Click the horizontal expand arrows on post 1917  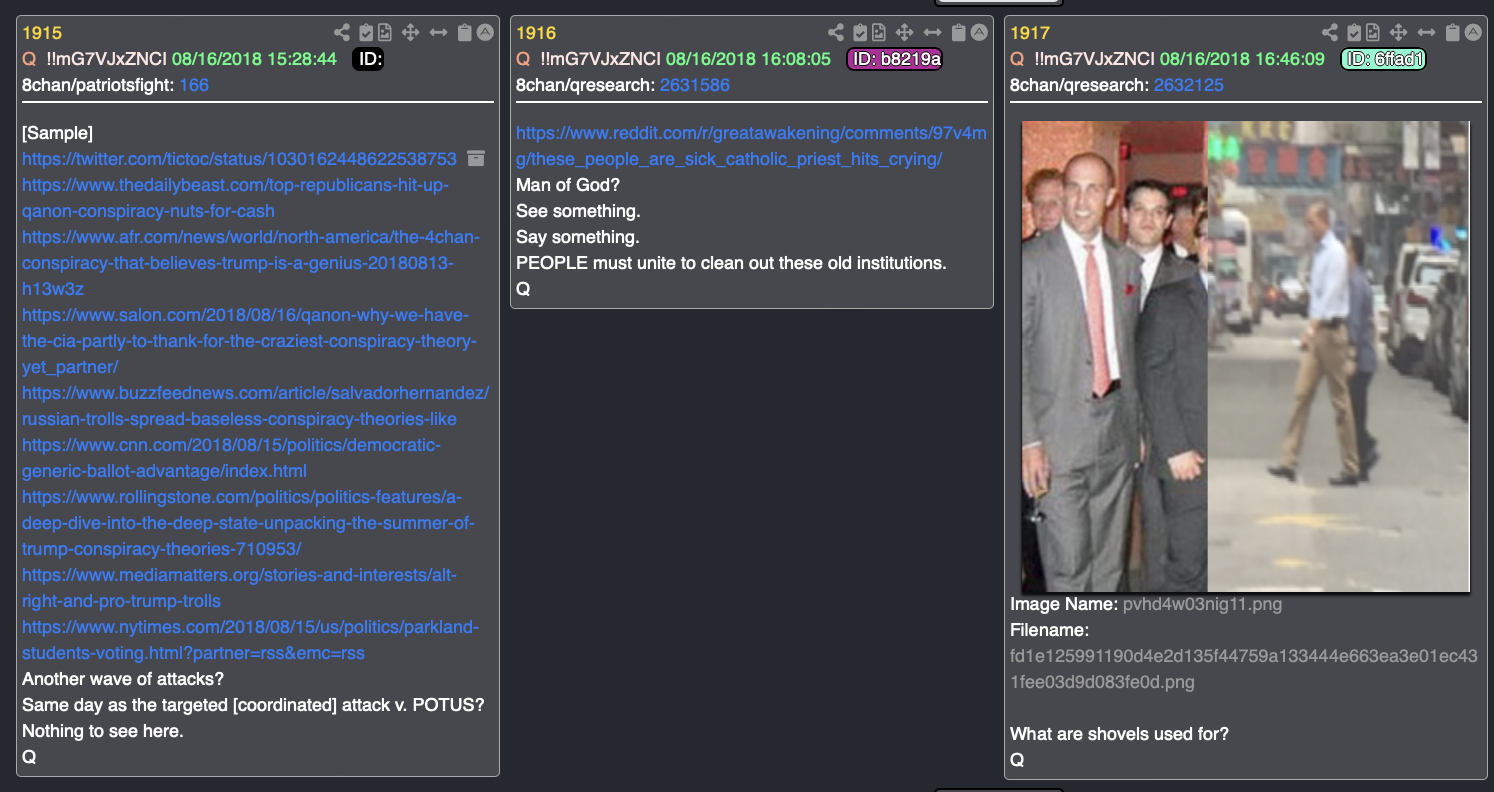(x=1426, y=33)
